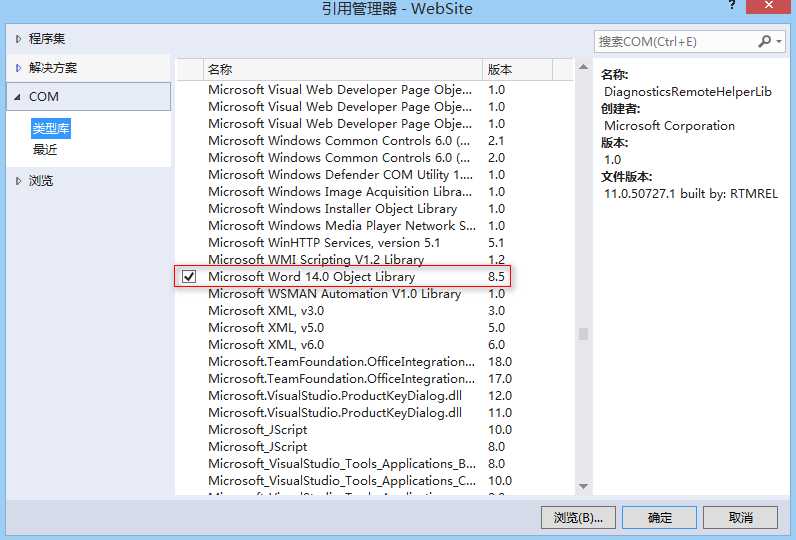Select Microsoft XML, v5.0 row
Viewport: 796px width, 540px height.
click(375, 328)
